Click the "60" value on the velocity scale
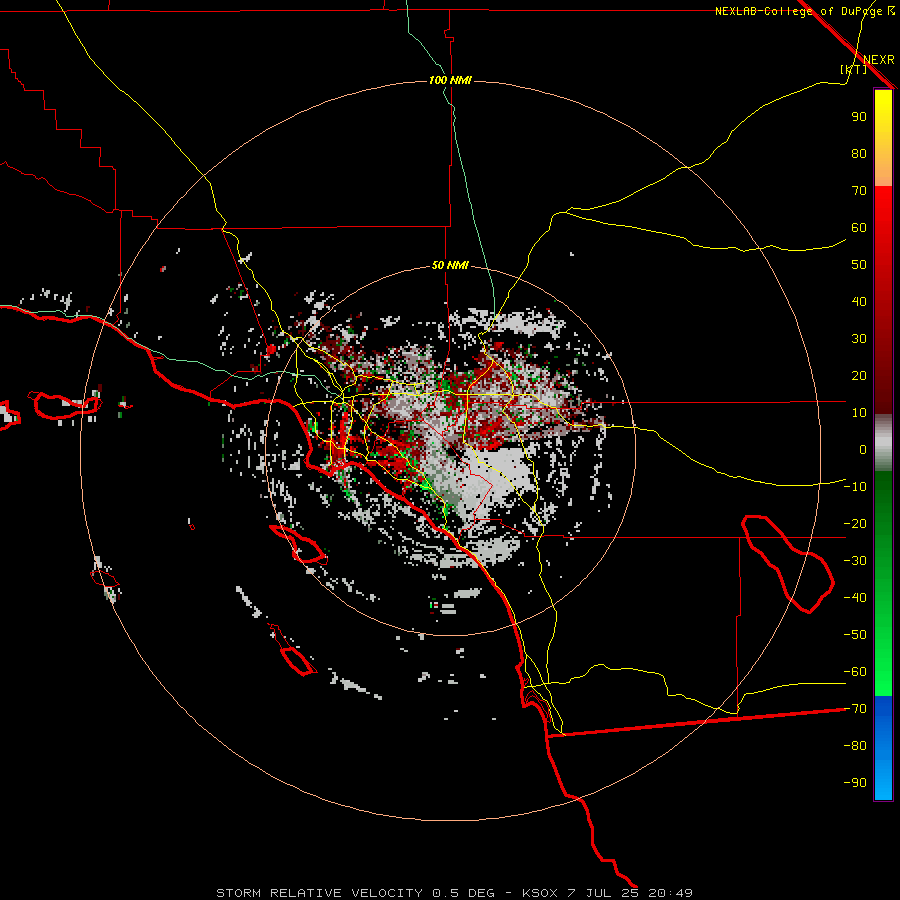Image resolution: width=900 pixels, height=900 pixels. click(859, 228)
